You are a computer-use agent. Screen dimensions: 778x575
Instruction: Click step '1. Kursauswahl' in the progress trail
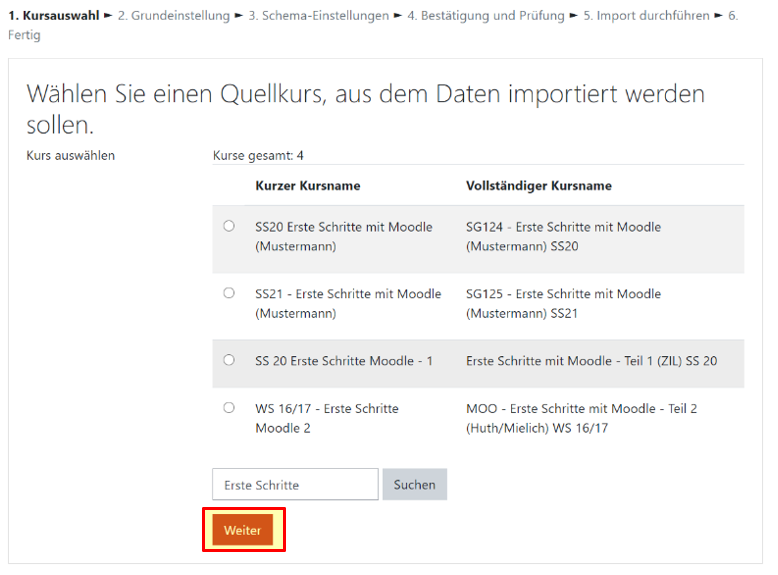click(54, 16)
